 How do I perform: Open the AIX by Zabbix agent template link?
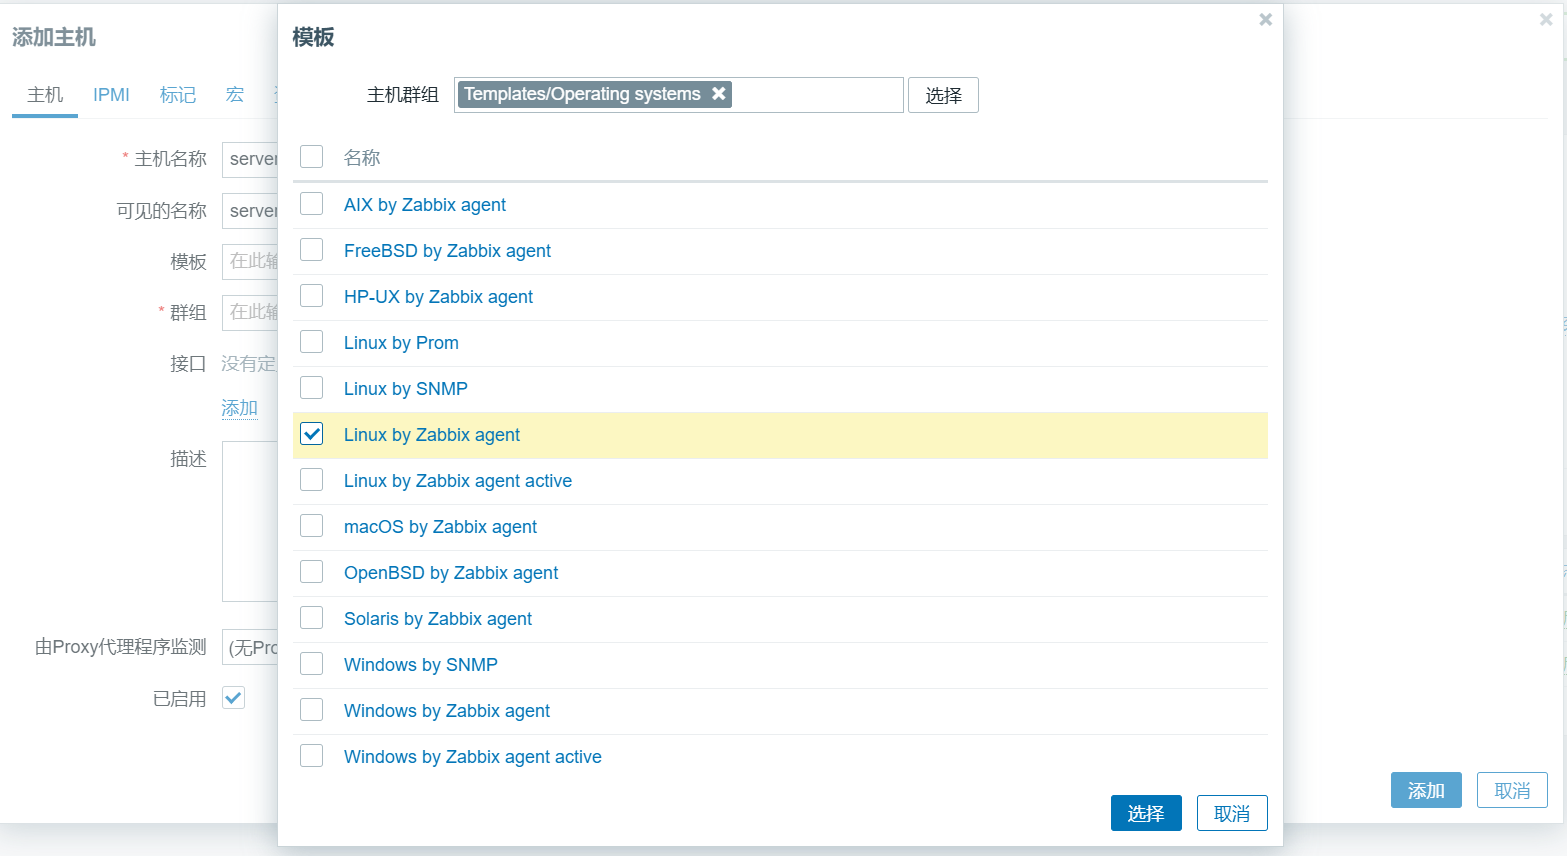pos(425,205)
